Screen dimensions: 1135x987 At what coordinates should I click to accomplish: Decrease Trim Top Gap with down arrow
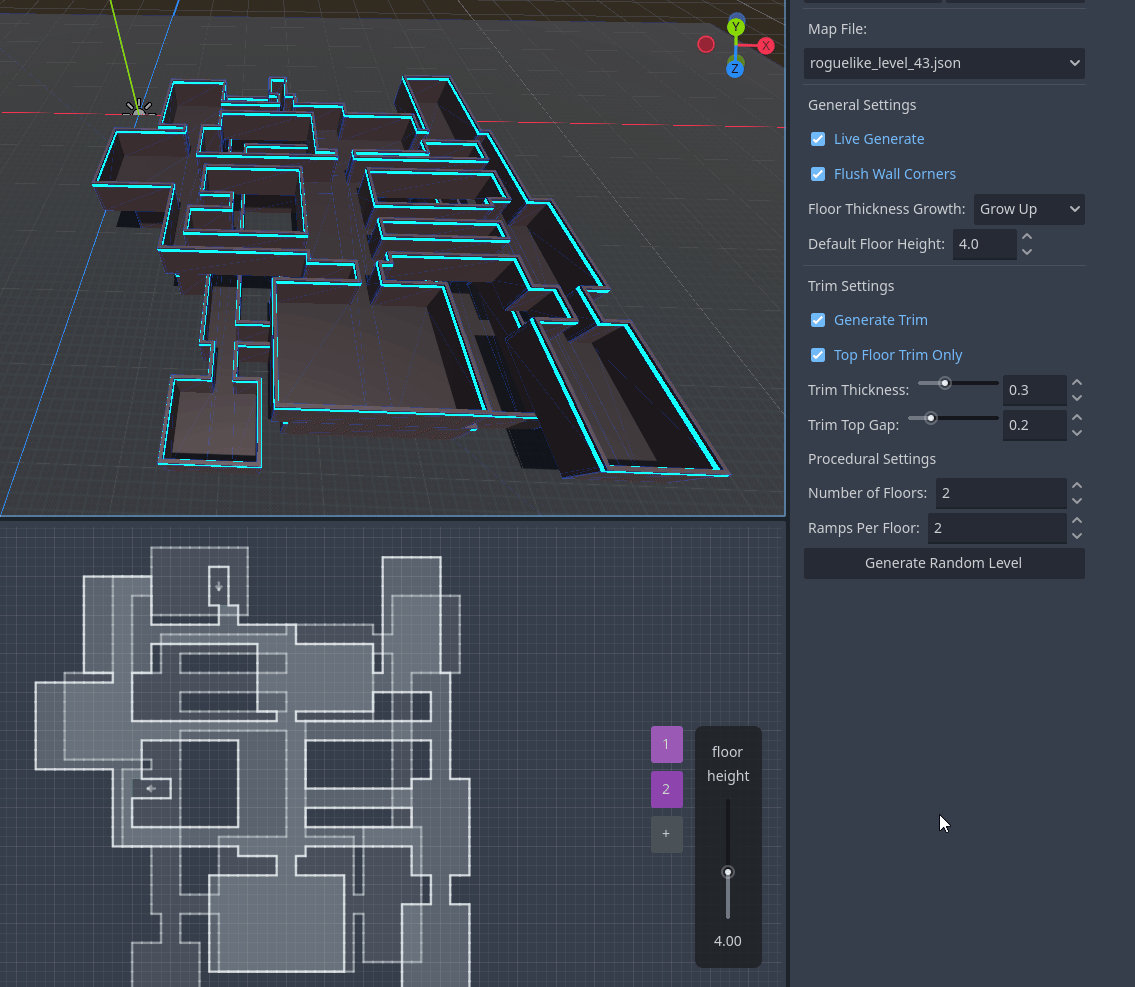[x=1077, y=433]
